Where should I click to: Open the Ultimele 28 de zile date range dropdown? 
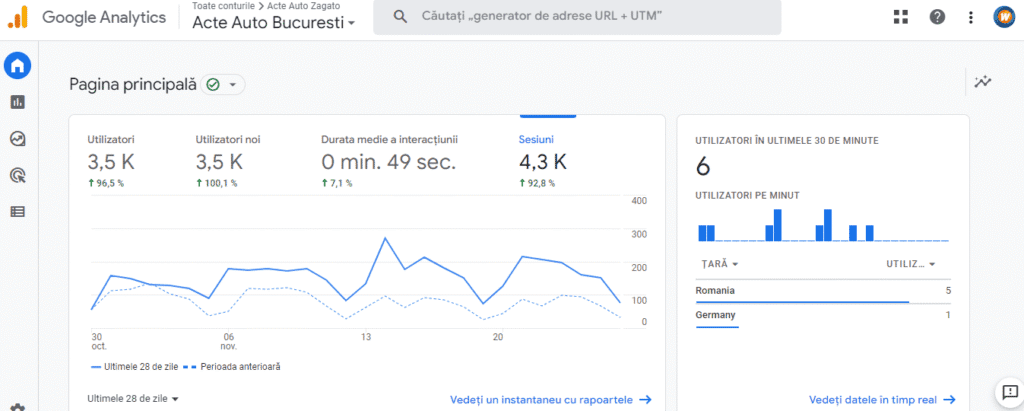pos(133,399)
